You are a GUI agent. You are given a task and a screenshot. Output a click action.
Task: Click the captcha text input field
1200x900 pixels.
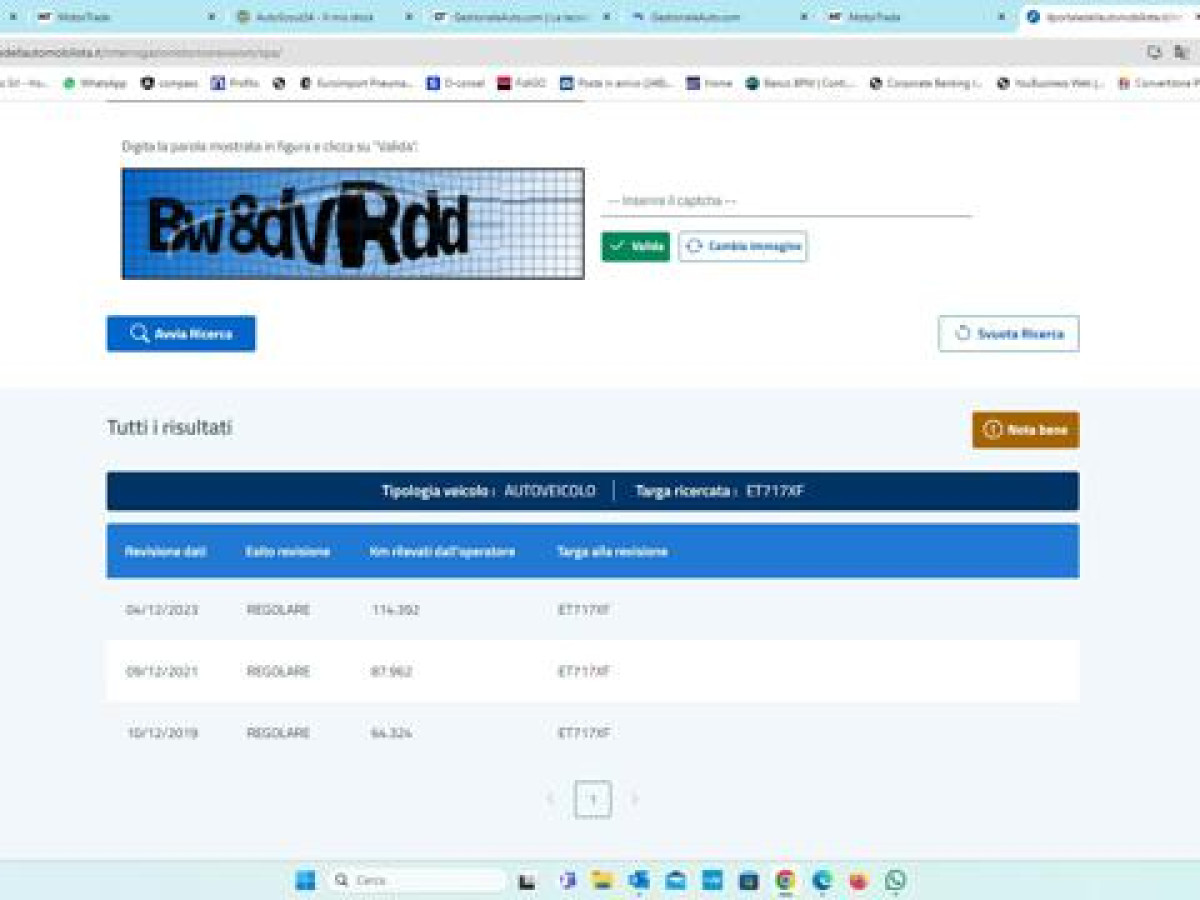click(x=785, y=201)
